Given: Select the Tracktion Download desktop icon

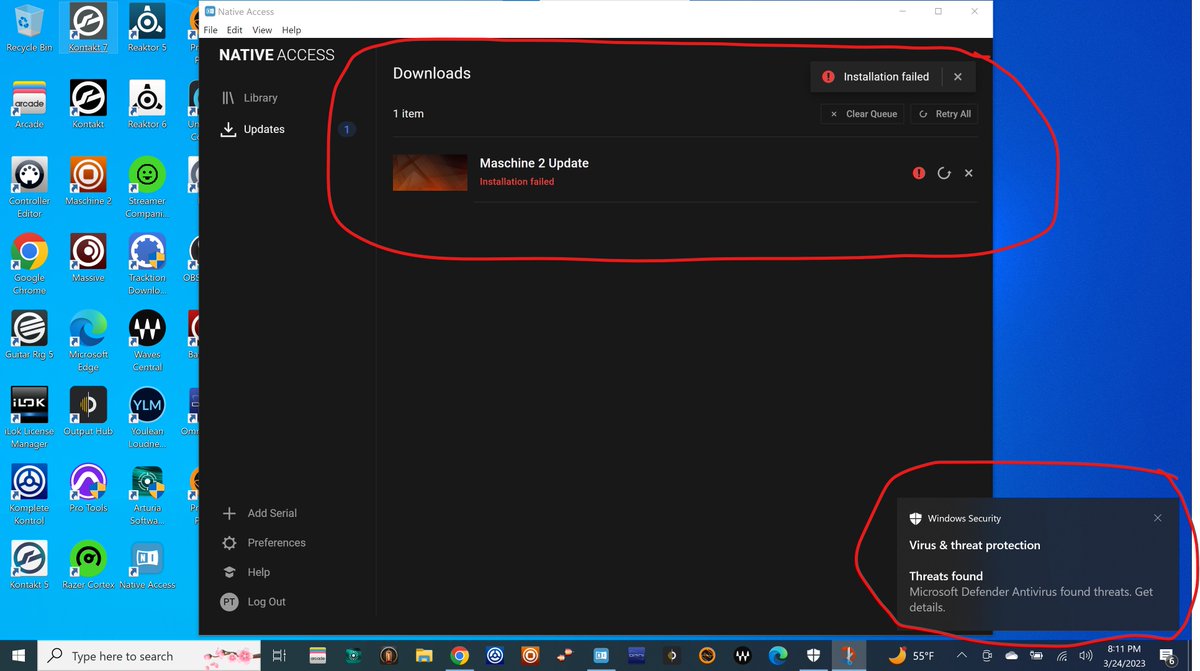Looking at the screenshot, I should (147, 264).
